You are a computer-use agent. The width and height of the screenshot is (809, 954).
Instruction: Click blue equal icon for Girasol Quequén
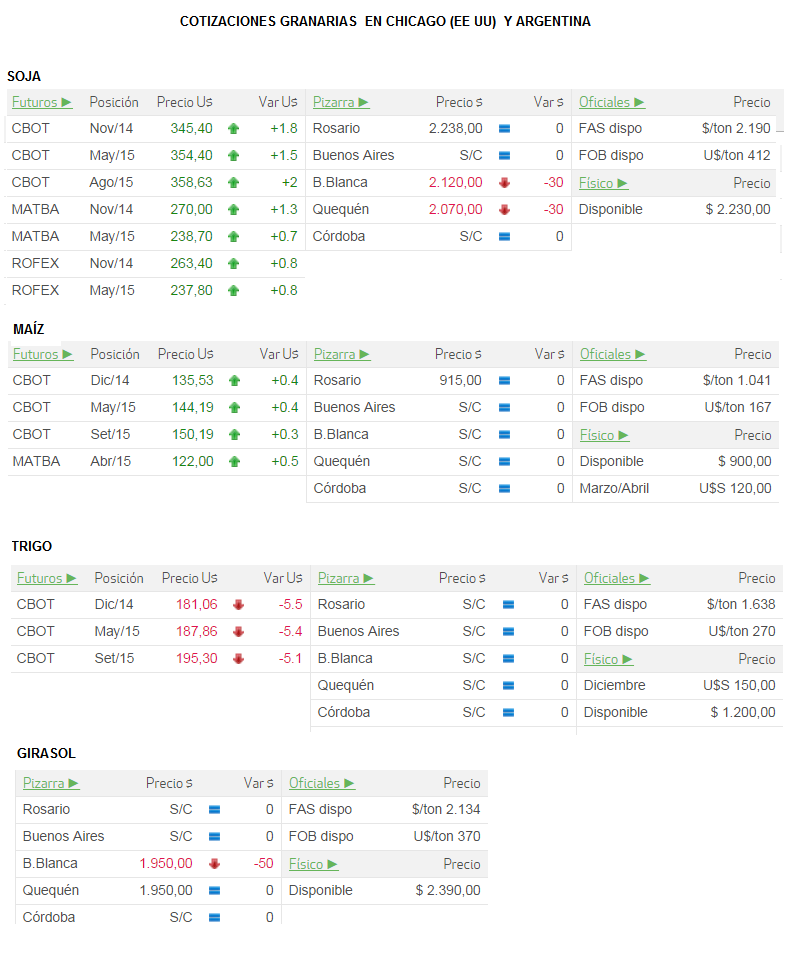(214, 891)
